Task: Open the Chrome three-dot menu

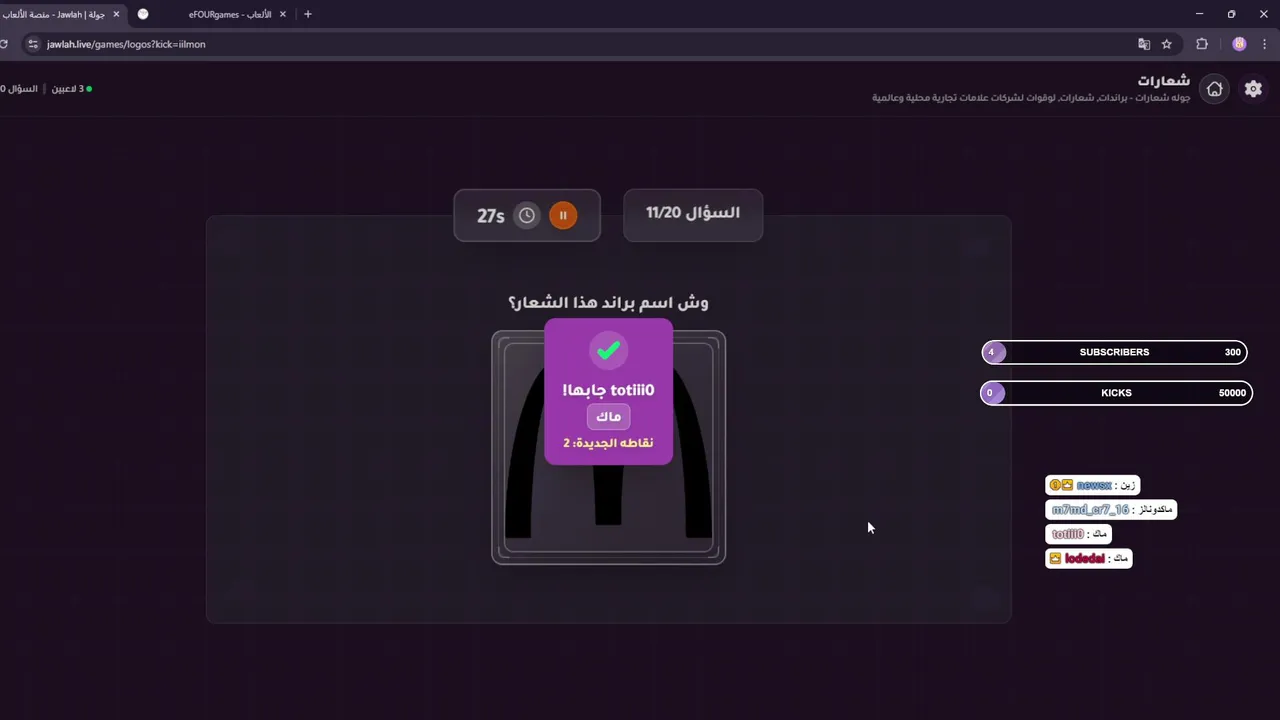Action: coord(1265,44)
